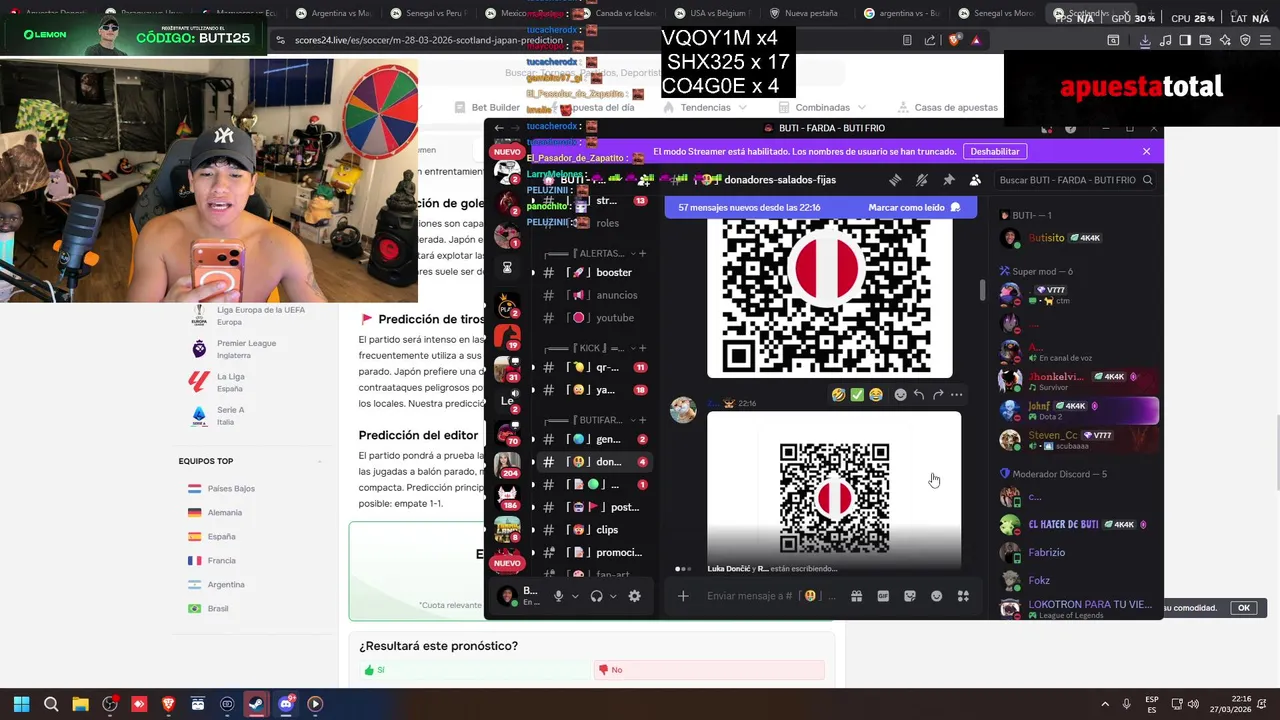Toggle the member list icon in Discord
This screenshot has width=1280, height=720.
pos(975,180)
